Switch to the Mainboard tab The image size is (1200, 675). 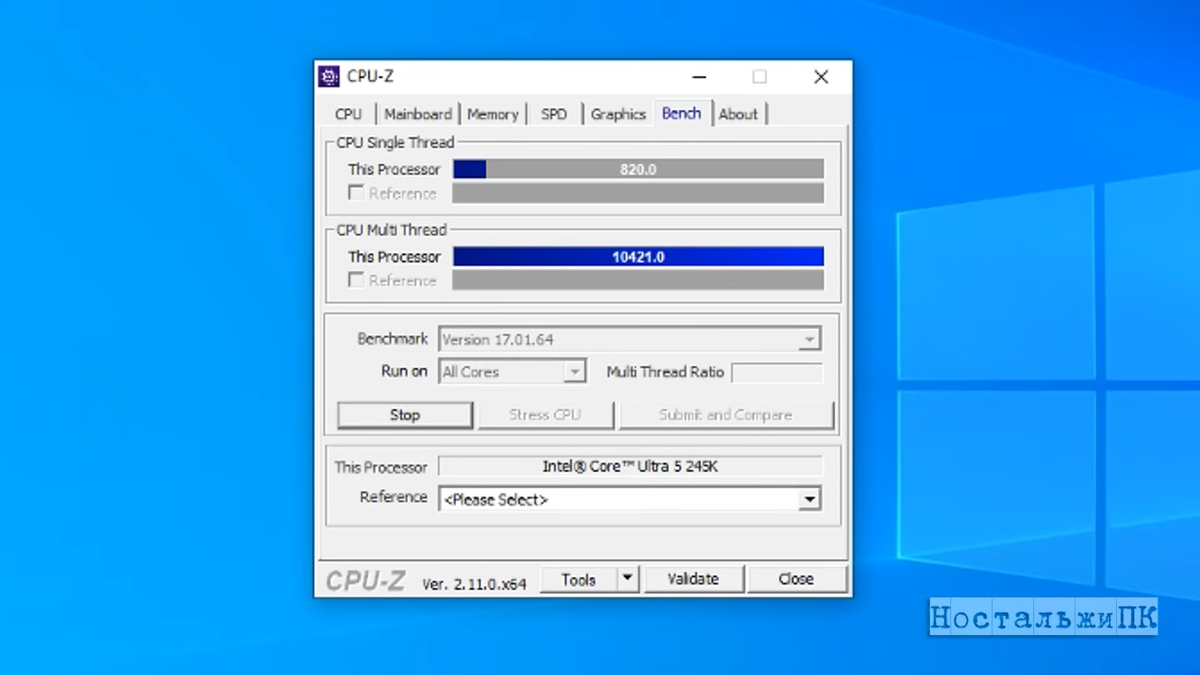[418, 114]
